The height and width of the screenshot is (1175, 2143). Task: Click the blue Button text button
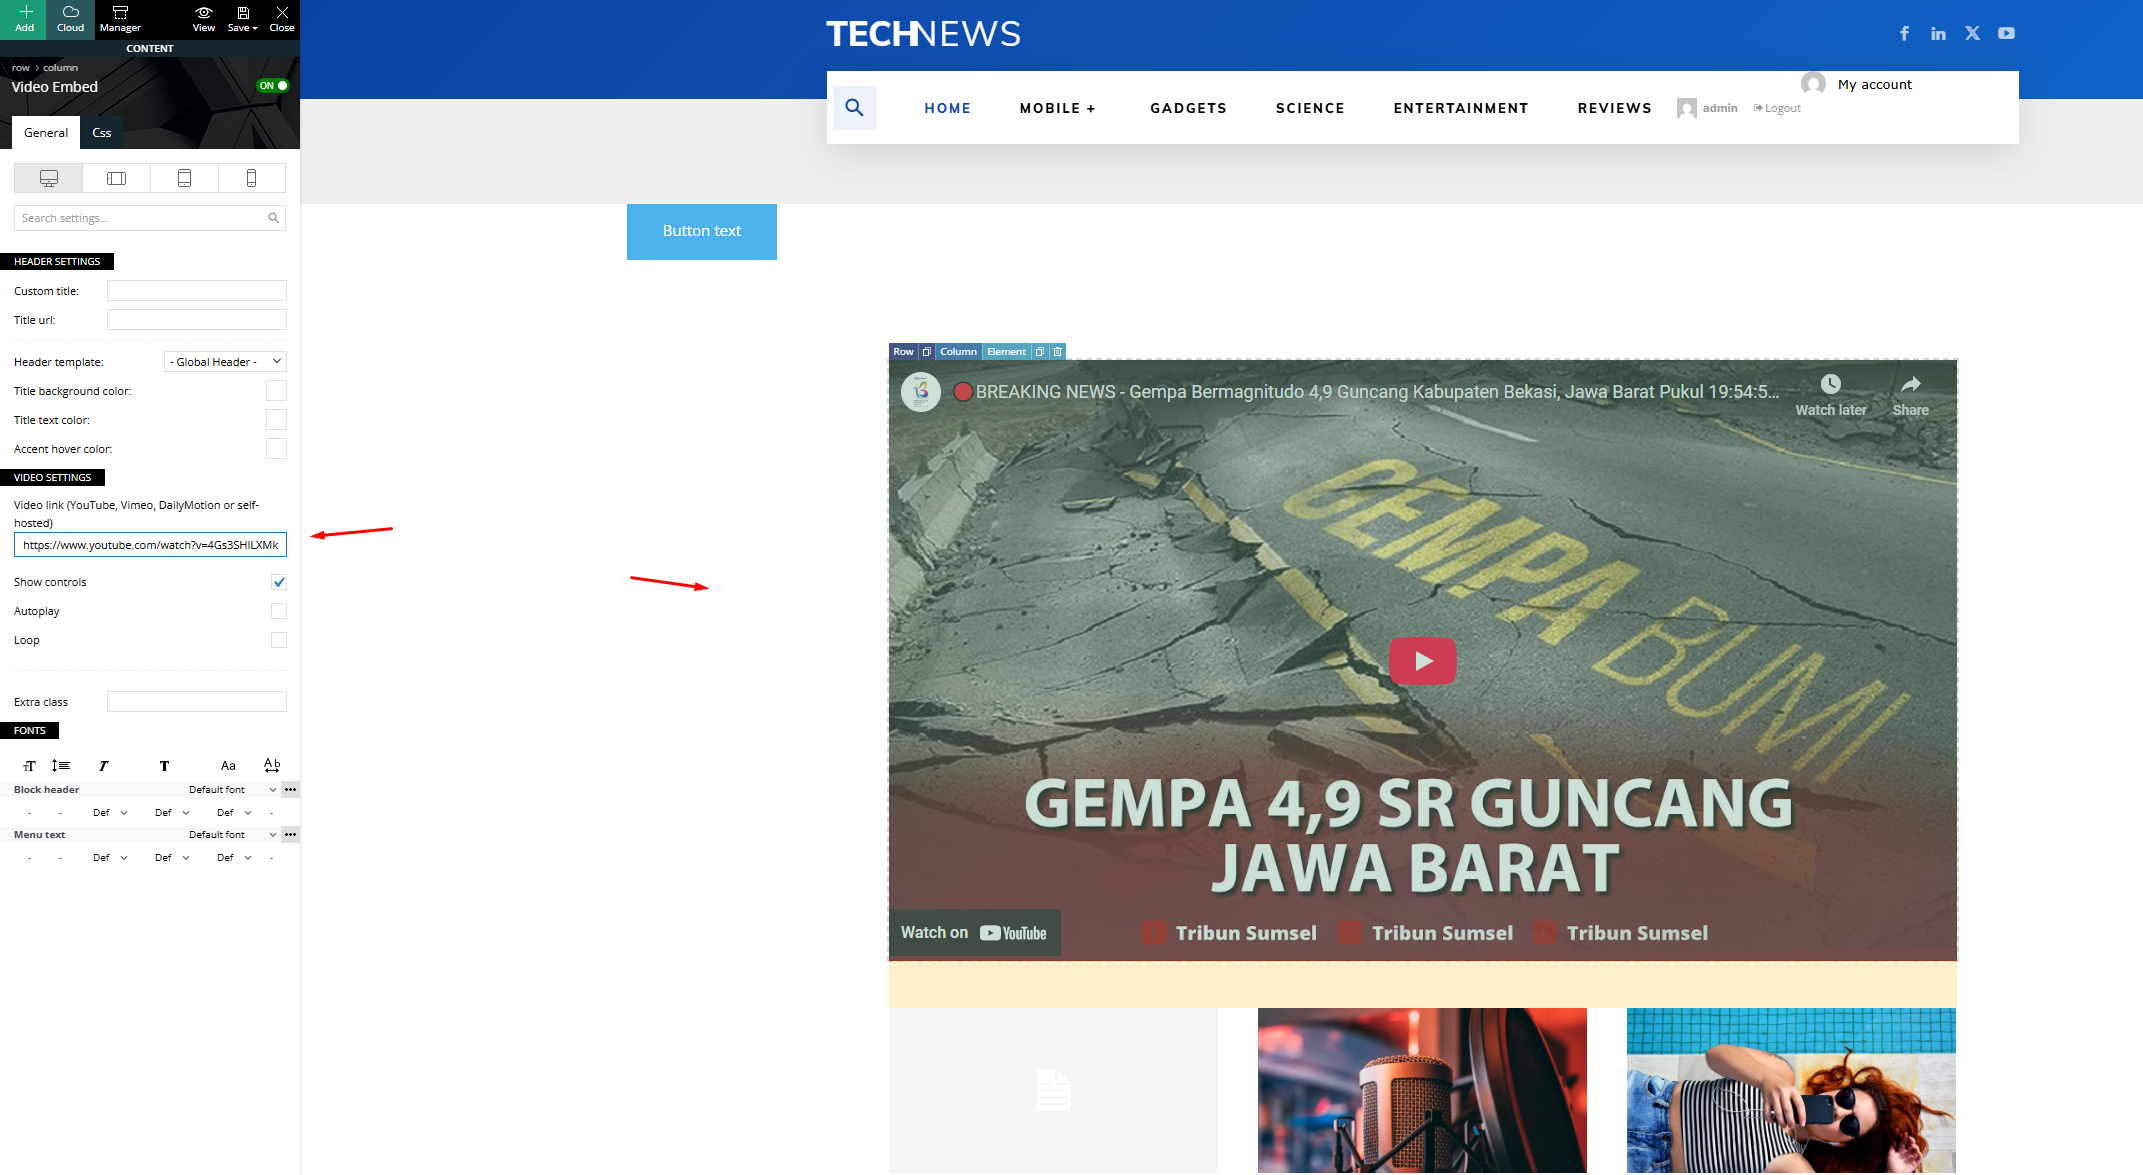[x=702, y=232]
